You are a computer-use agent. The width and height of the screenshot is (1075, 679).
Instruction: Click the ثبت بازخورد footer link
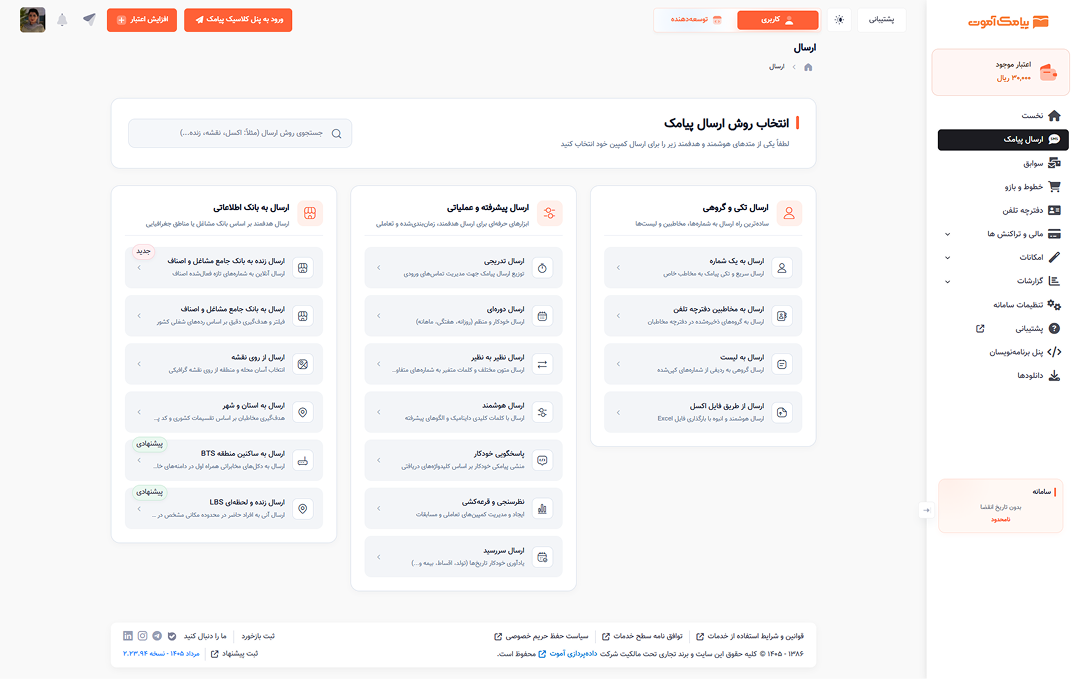pos(258,636)
